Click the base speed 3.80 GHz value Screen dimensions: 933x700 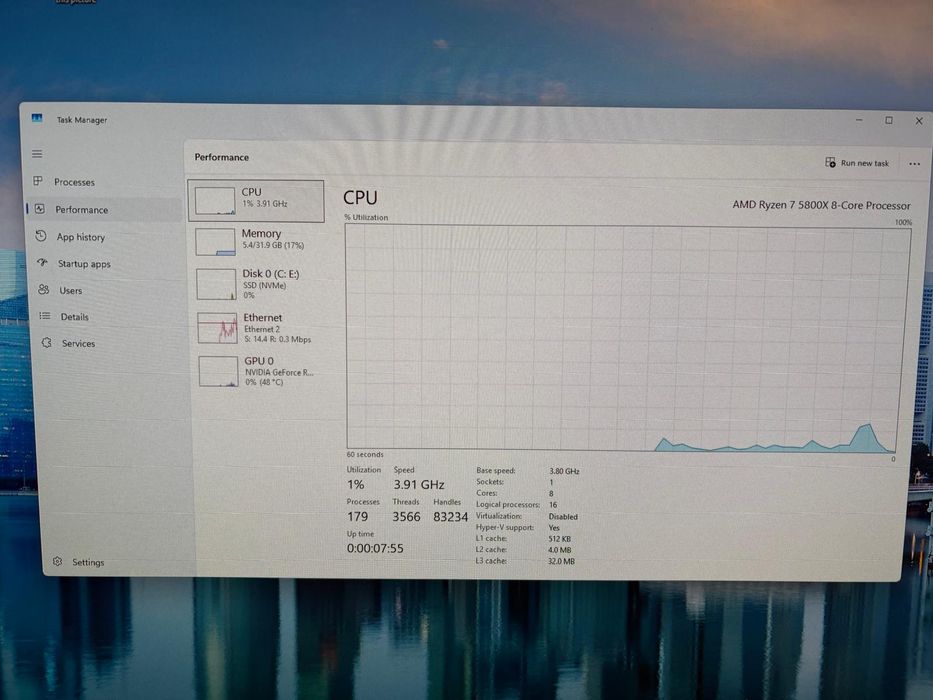pos(564,471)
